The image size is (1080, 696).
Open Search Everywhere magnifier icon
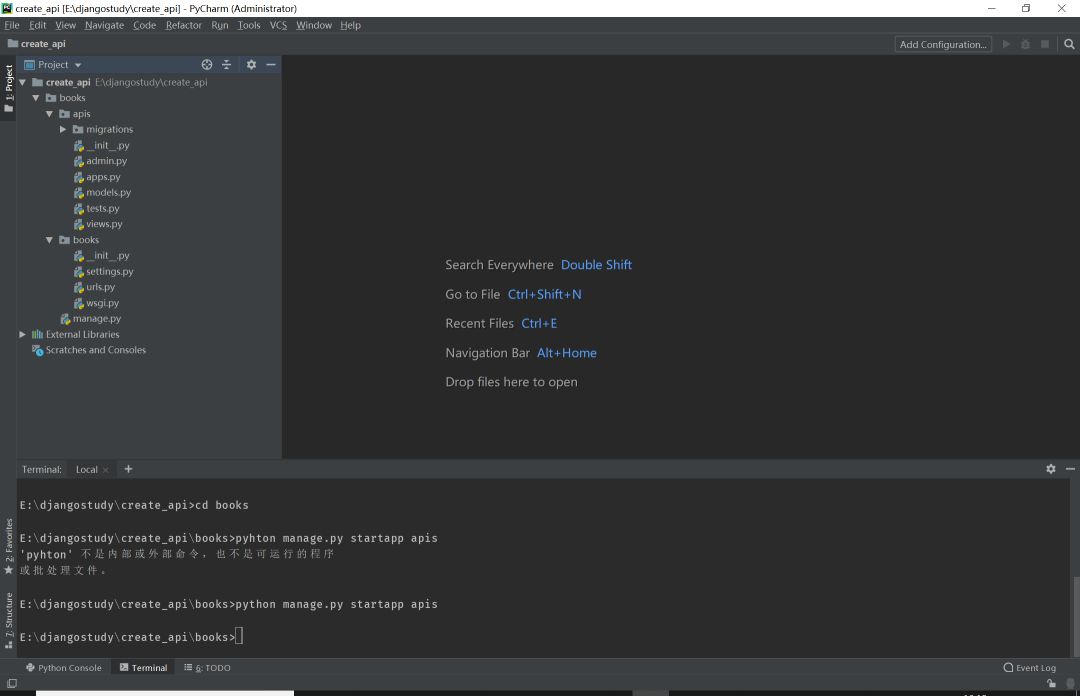click(1069, 44)
